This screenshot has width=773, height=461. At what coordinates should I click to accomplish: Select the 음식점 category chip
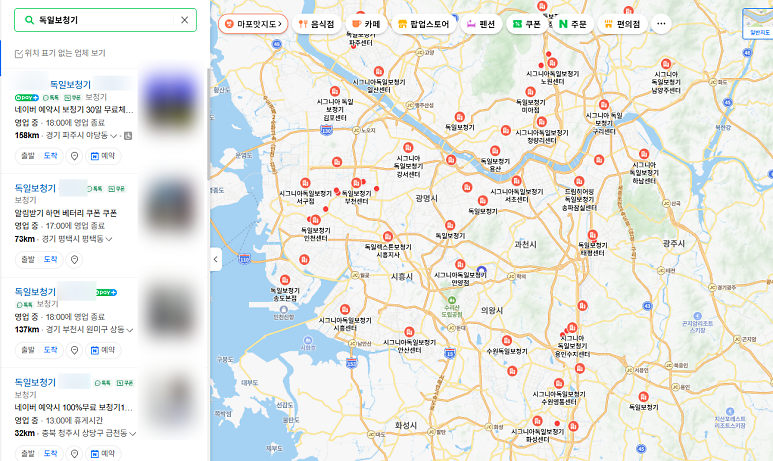point(316,24)
